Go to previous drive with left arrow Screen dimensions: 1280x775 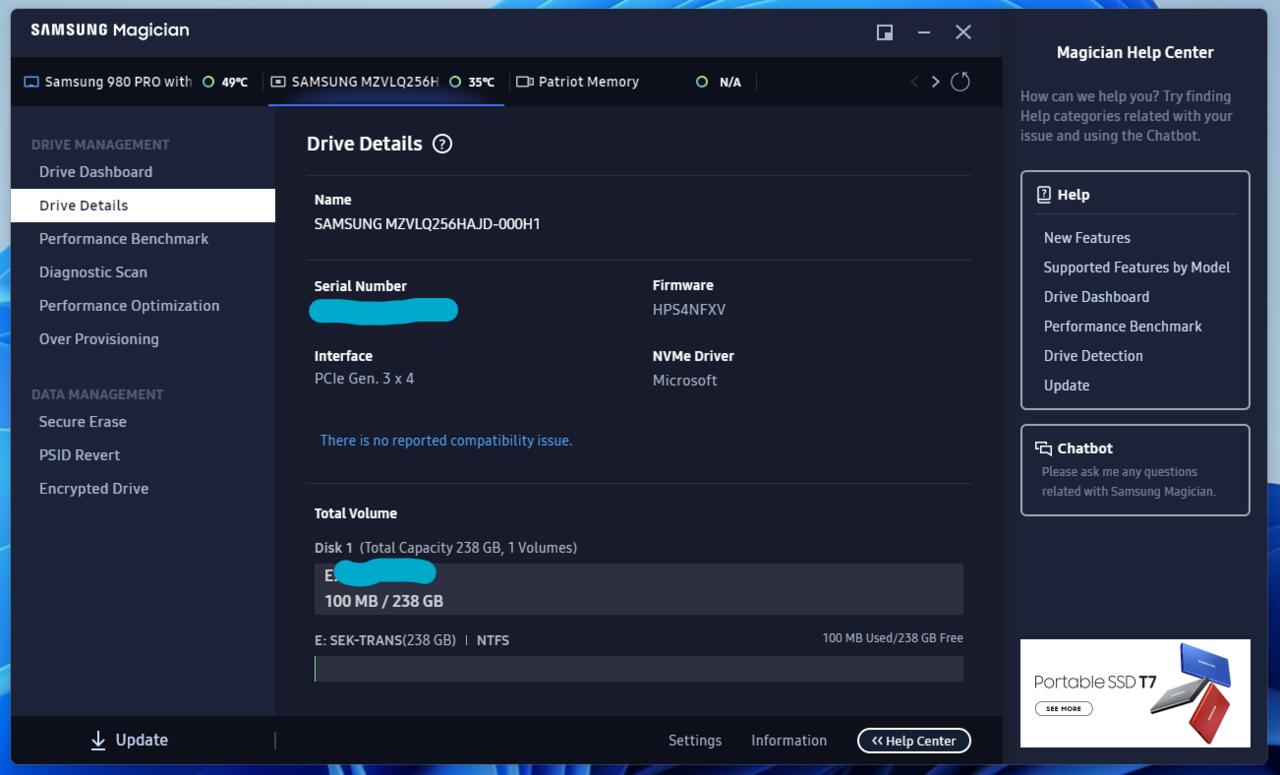click(x=914, y=82)
